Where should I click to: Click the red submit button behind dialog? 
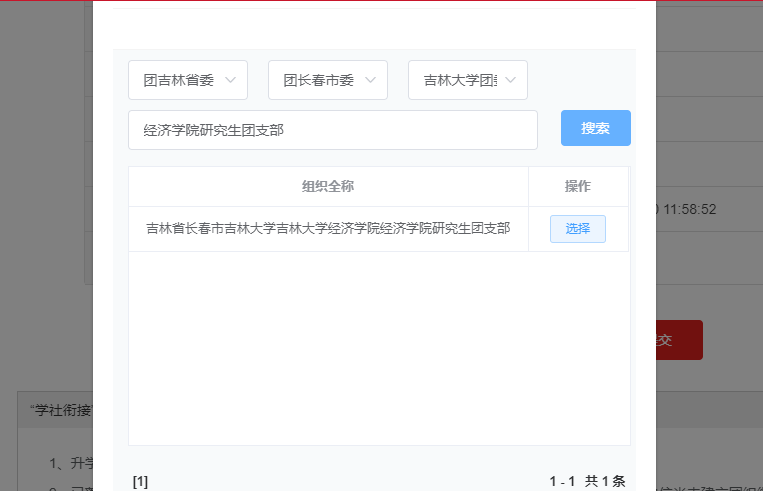[x=680, y=340]
